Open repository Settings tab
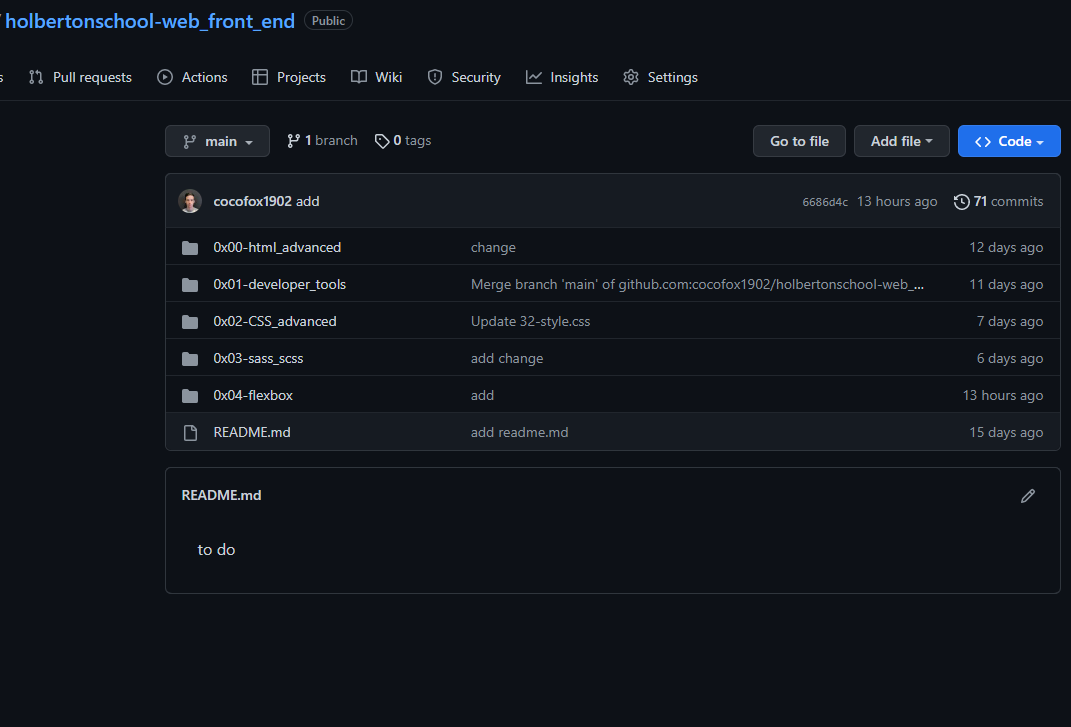This screenshot has height=727, width=1071. pos(660,77)
